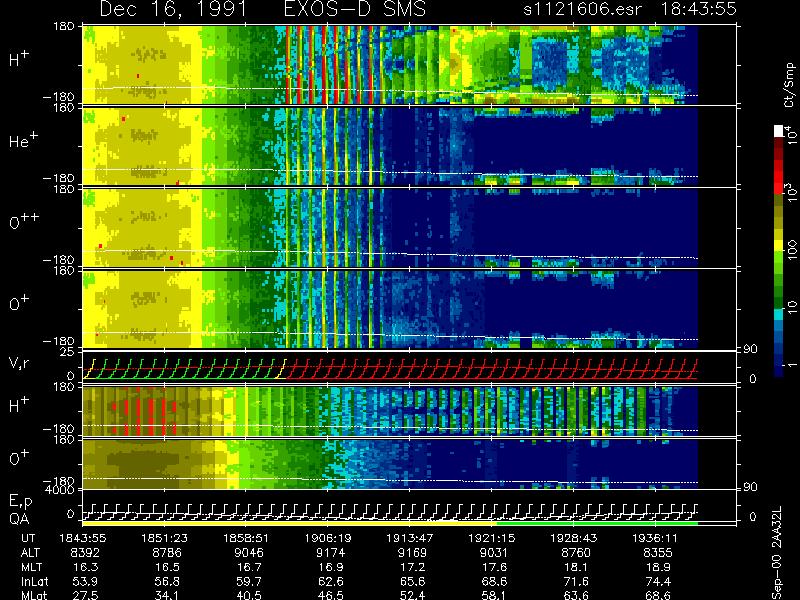This screenshot has width=800, height=600.
Task: Click the yellow segment of the QA bar
Action: 289,523
